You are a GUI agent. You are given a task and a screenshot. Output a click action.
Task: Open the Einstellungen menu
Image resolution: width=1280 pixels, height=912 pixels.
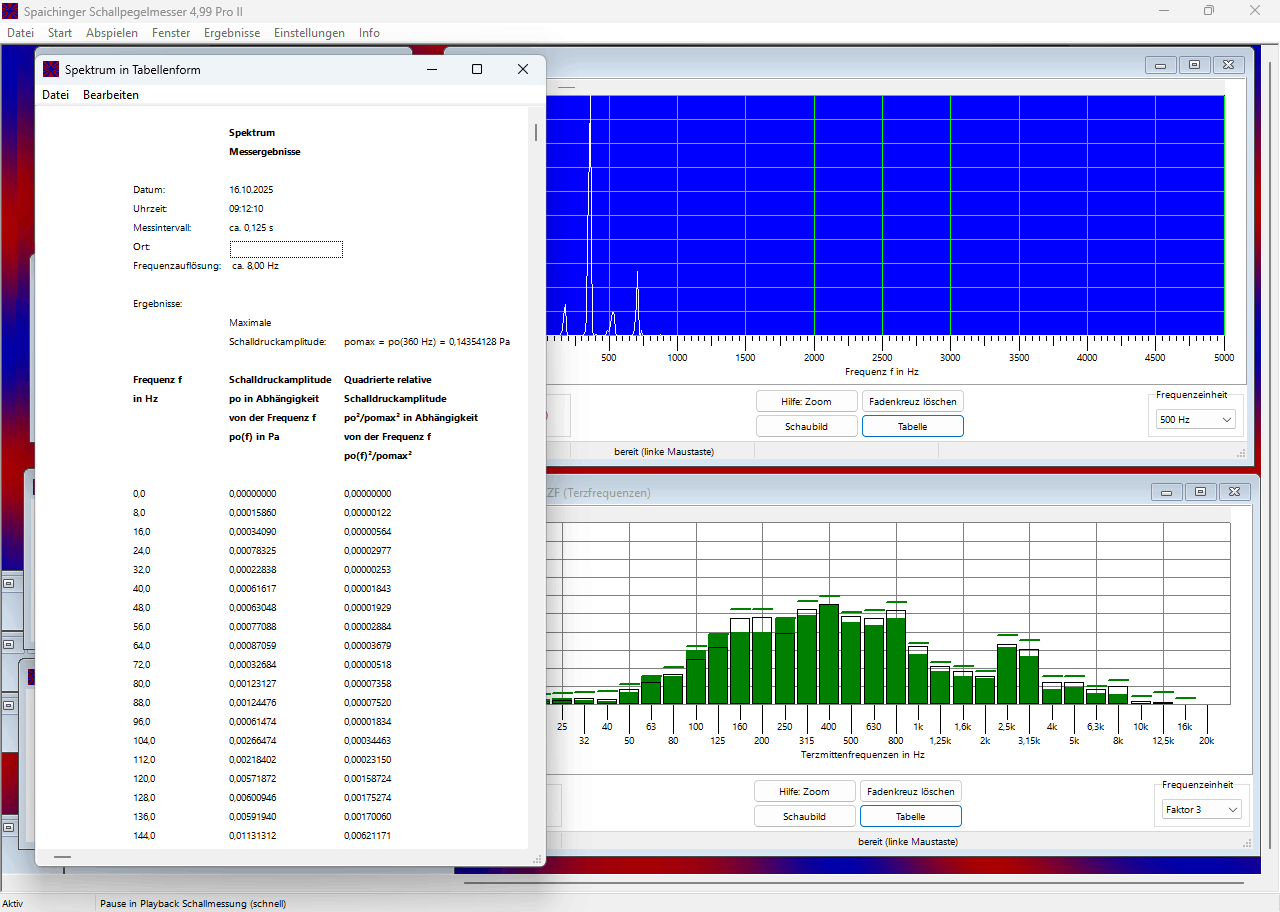[x=309, y=33]
